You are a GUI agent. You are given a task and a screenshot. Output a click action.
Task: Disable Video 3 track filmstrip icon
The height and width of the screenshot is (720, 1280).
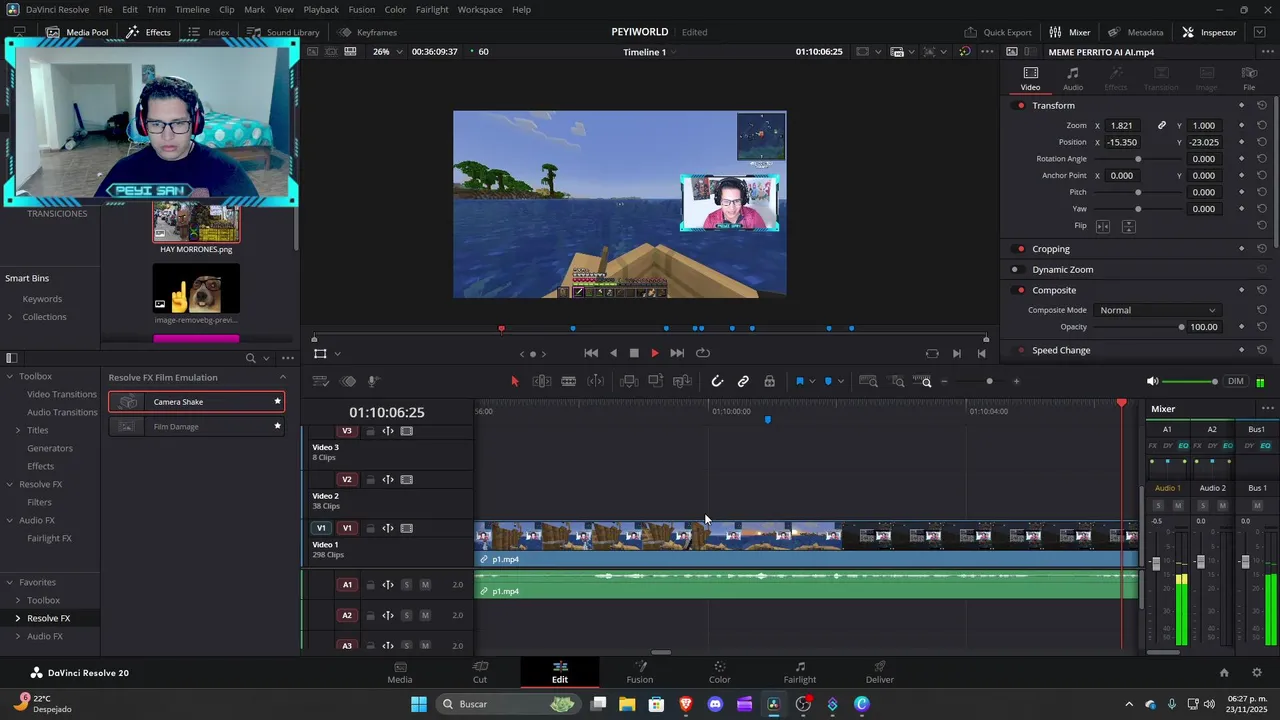407,431
